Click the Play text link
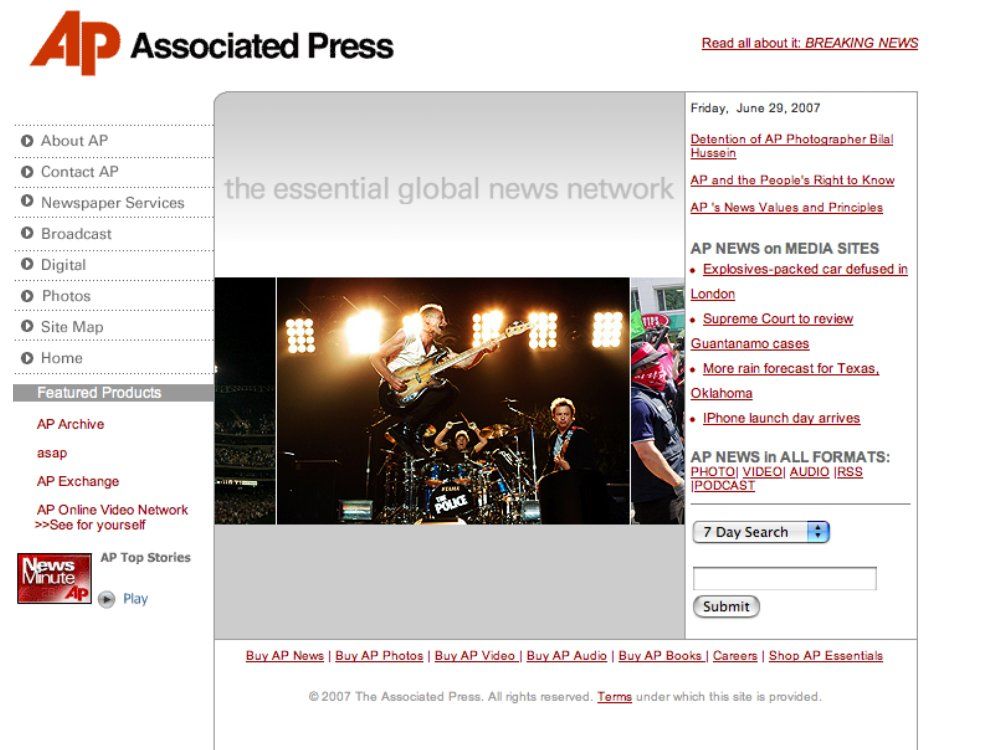Viewport: 1000px width, 750px height. [135, 599]
